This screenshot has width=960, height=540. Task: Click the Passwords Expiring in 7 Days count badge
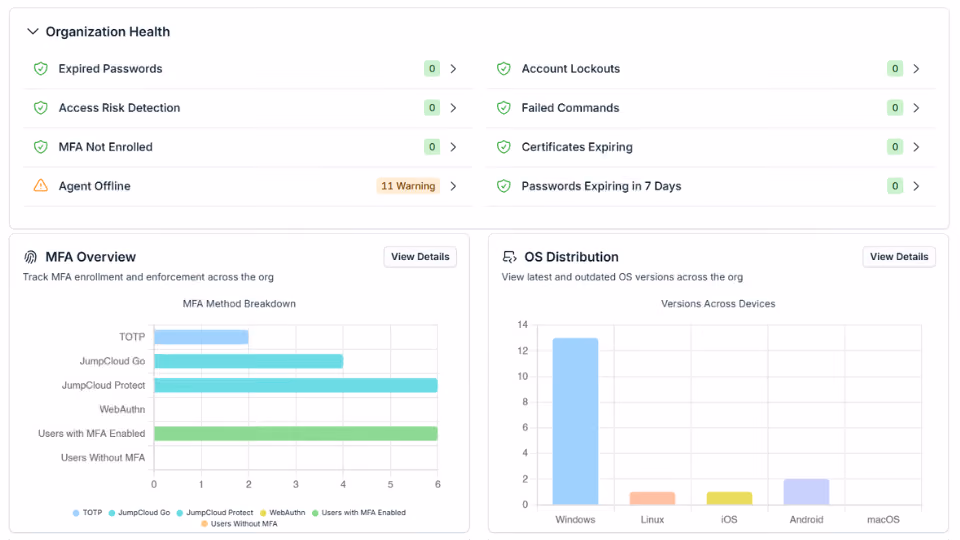point(894,186)
